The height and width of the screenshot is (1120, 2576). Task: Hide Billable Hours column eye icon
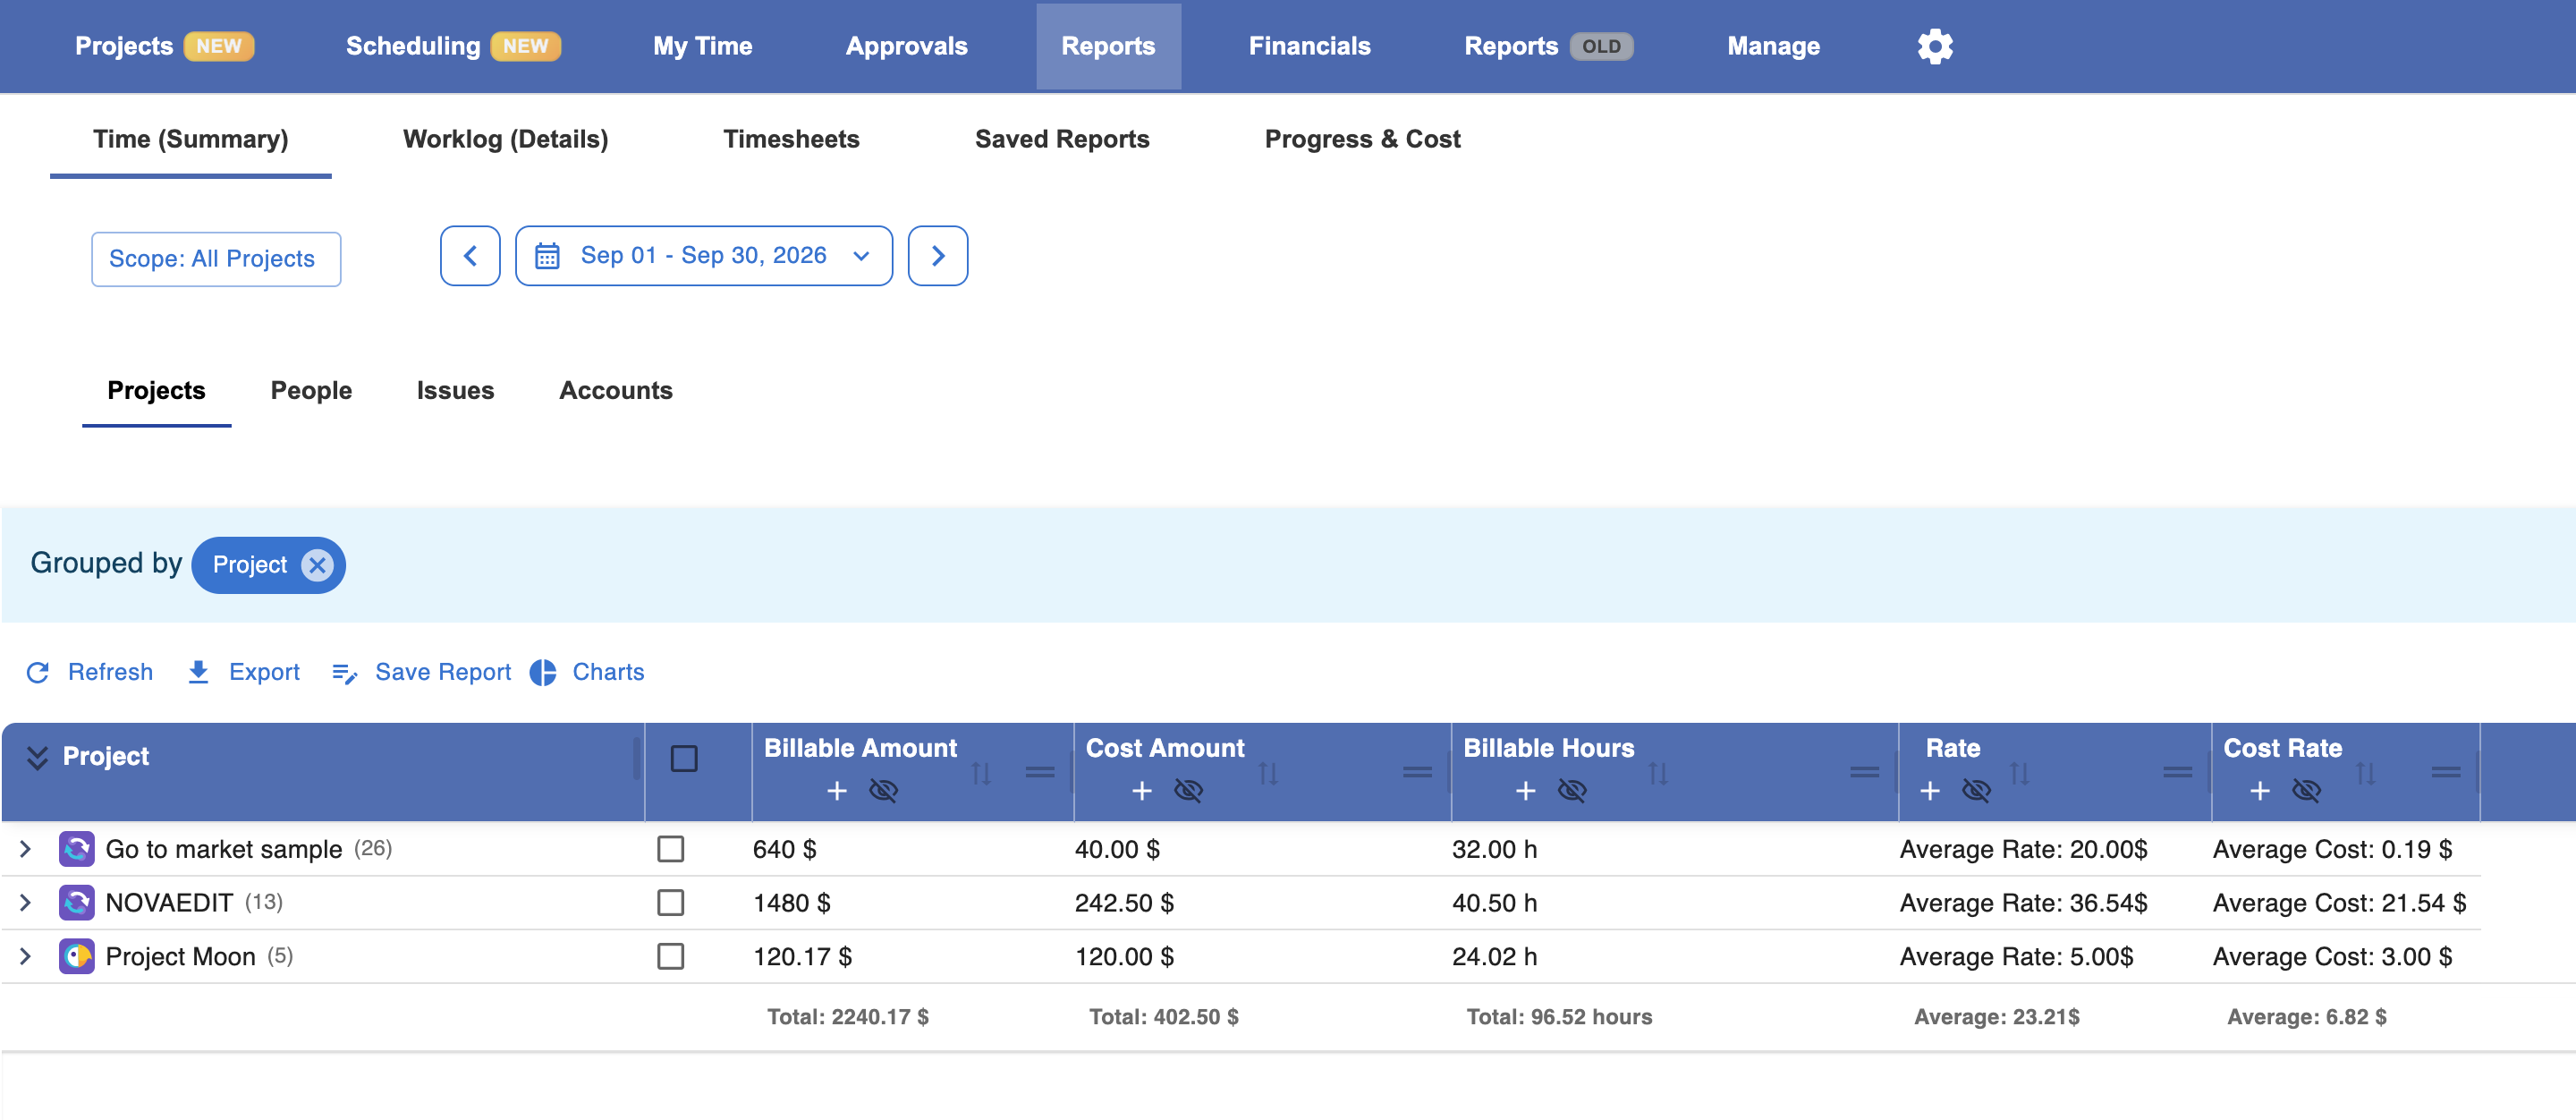[x=1572, y=791]
